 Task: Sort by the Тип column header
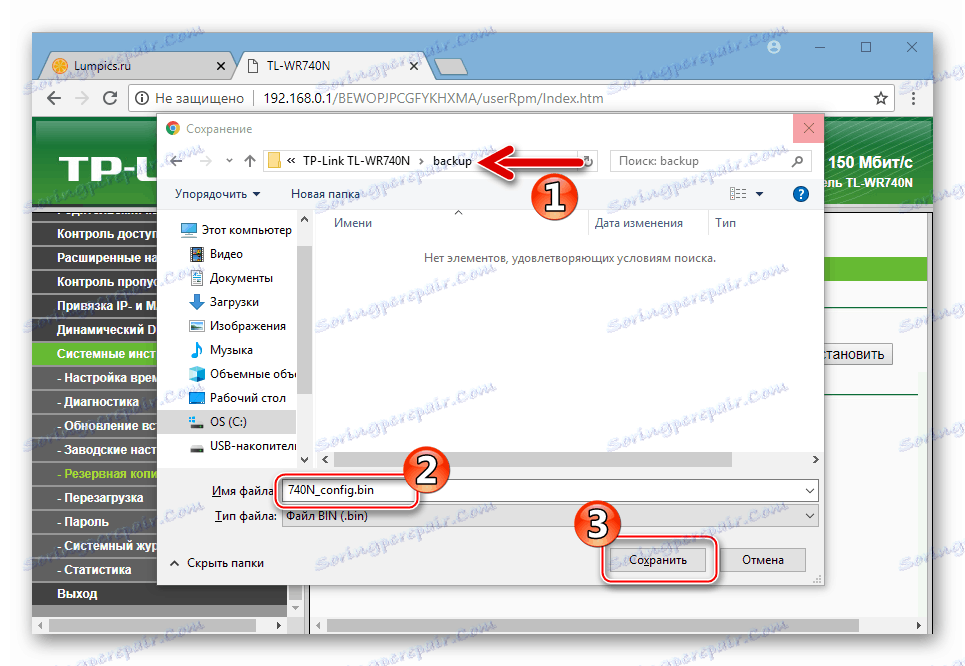725,223
